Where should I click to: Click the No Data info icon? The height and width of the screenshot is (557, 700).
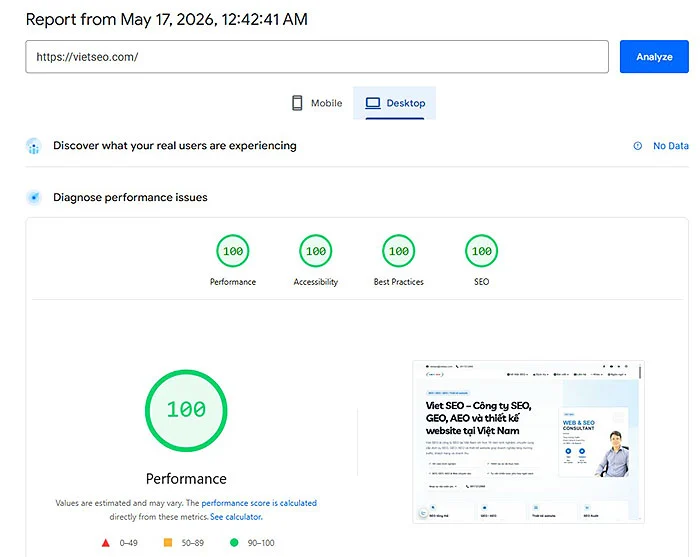point(638,146)
